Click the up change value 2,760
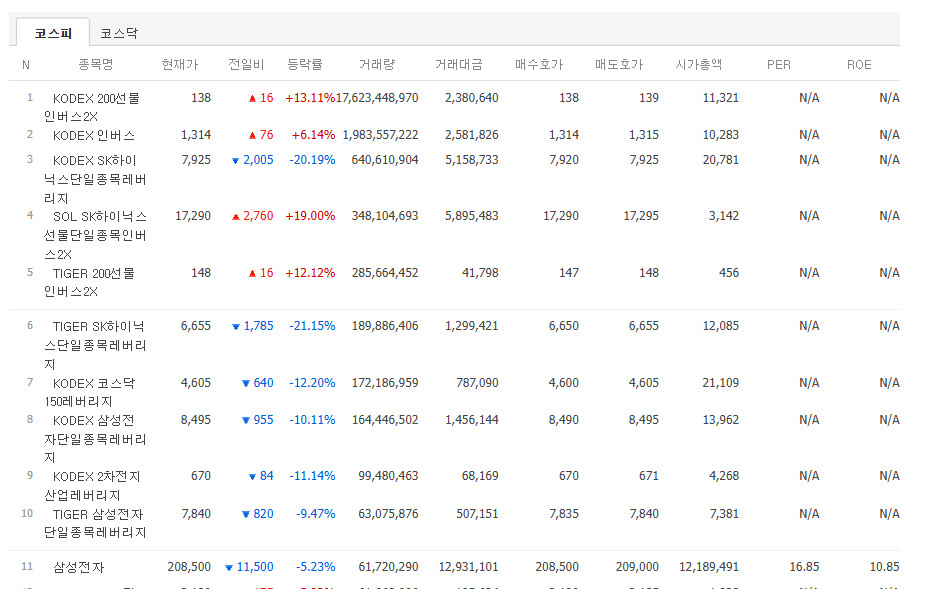This screenshot has height=589, width=931. click(x=258, y=216)
